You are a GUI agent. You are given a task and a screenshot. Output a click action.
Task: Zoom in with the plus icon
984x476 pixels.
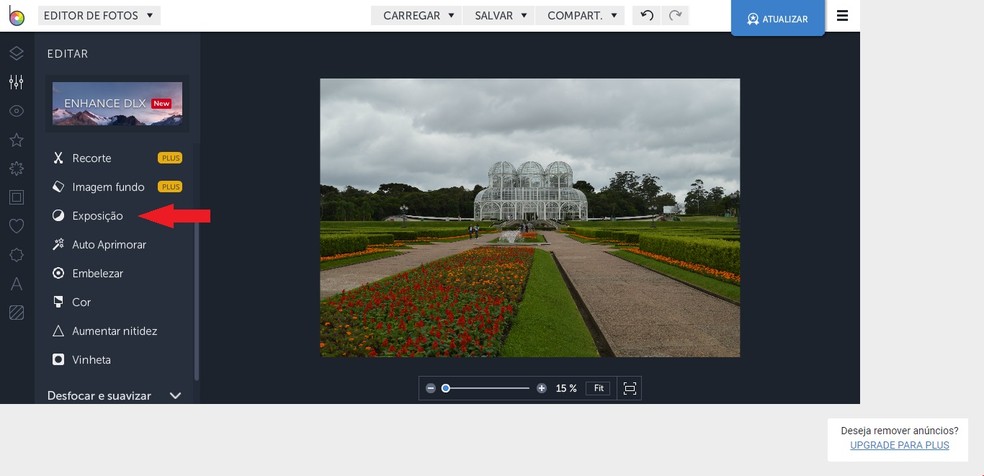542,388
